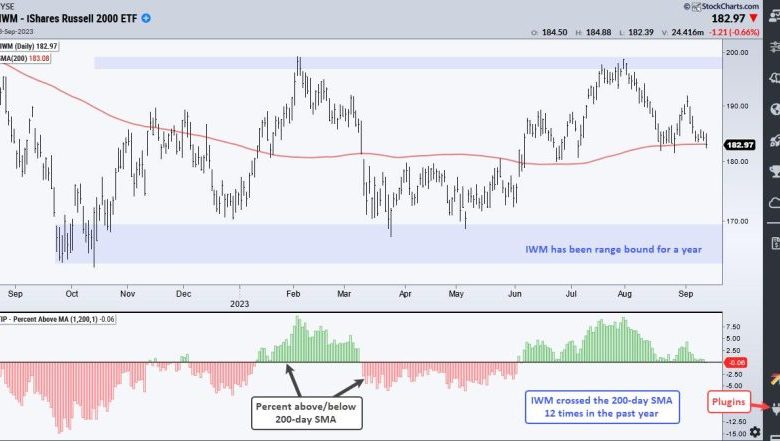Viewport: 780px width, 441px height.
Task: Select the Percent Above MA (1,200,1) indicator label
Action: click(x=58, y=319)
